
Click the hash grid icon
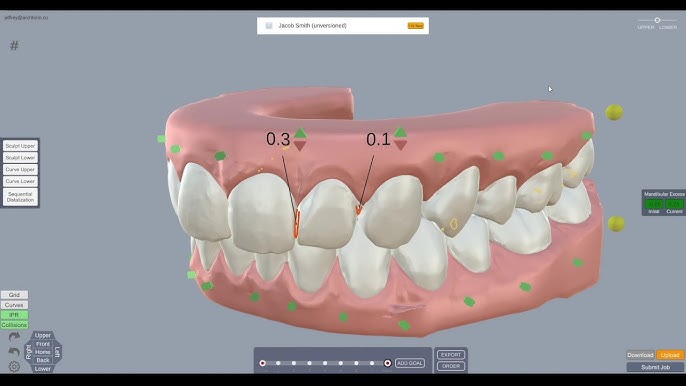pos(14,46)
